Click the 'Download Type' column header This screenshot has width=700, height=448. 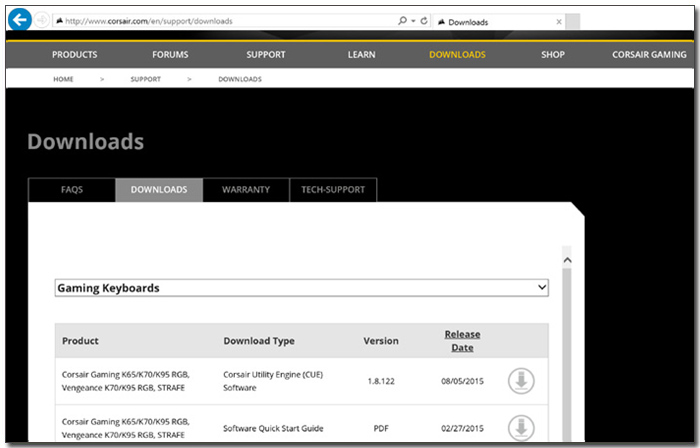pos(259,341)
